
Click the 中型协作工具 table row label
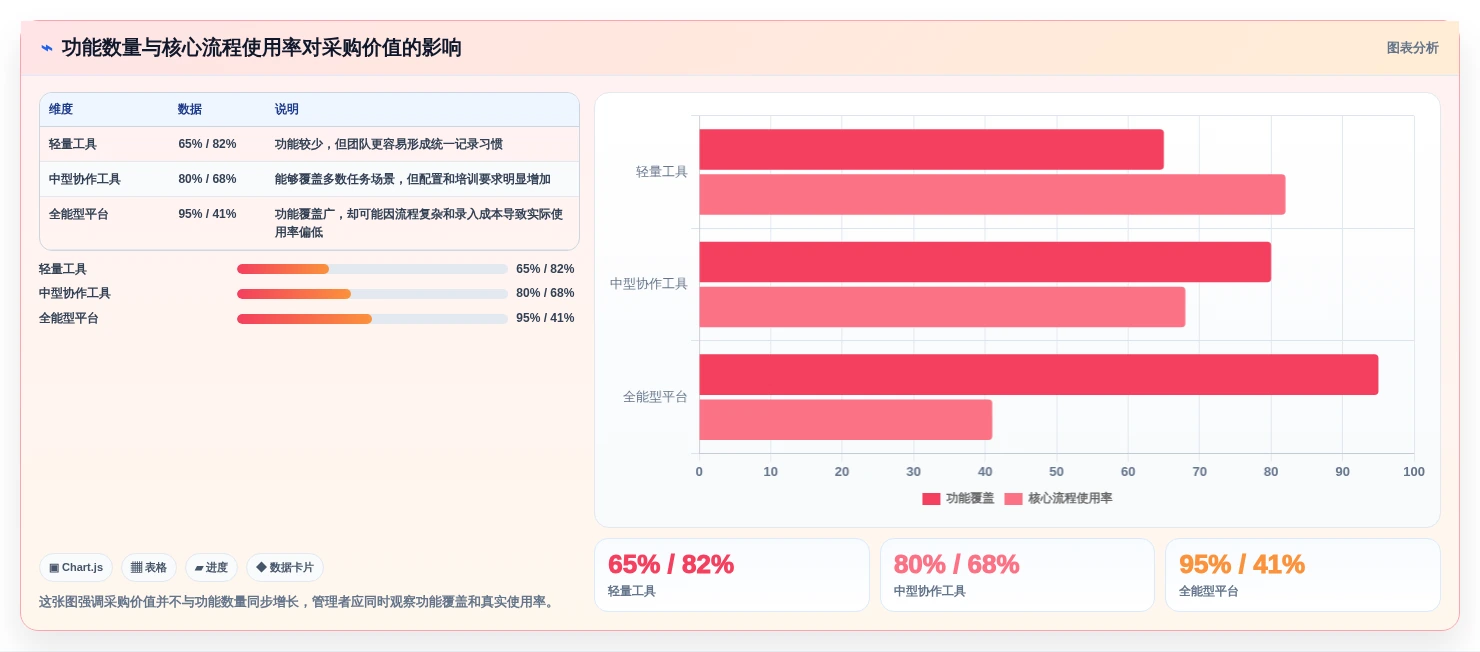85,179
